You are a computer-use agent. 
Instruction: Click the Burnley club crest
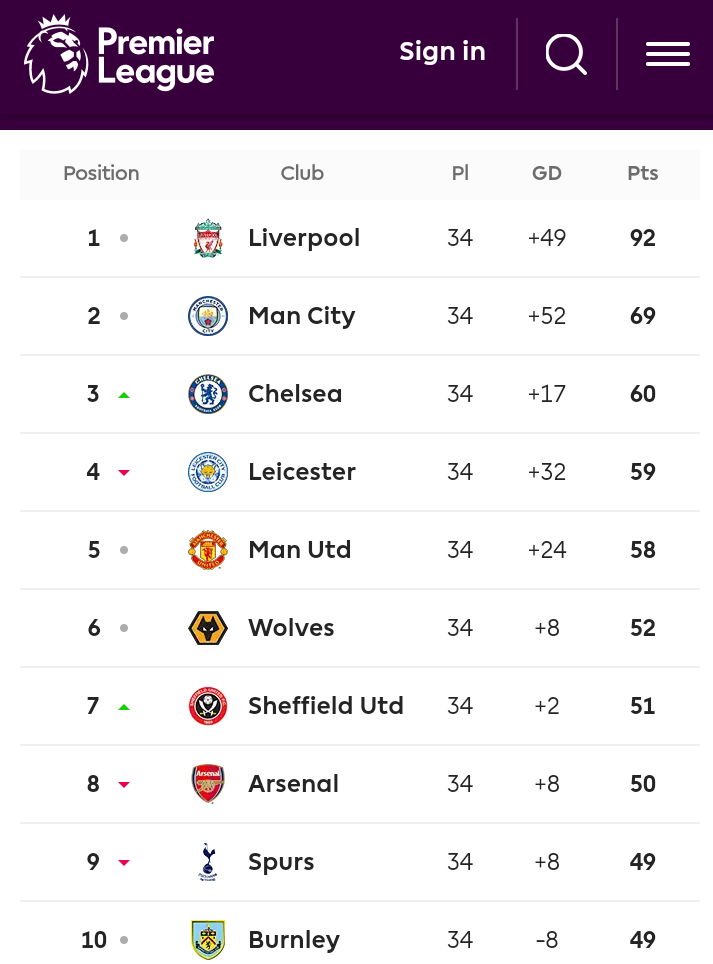pyautogui.click(x=208, y=940)
